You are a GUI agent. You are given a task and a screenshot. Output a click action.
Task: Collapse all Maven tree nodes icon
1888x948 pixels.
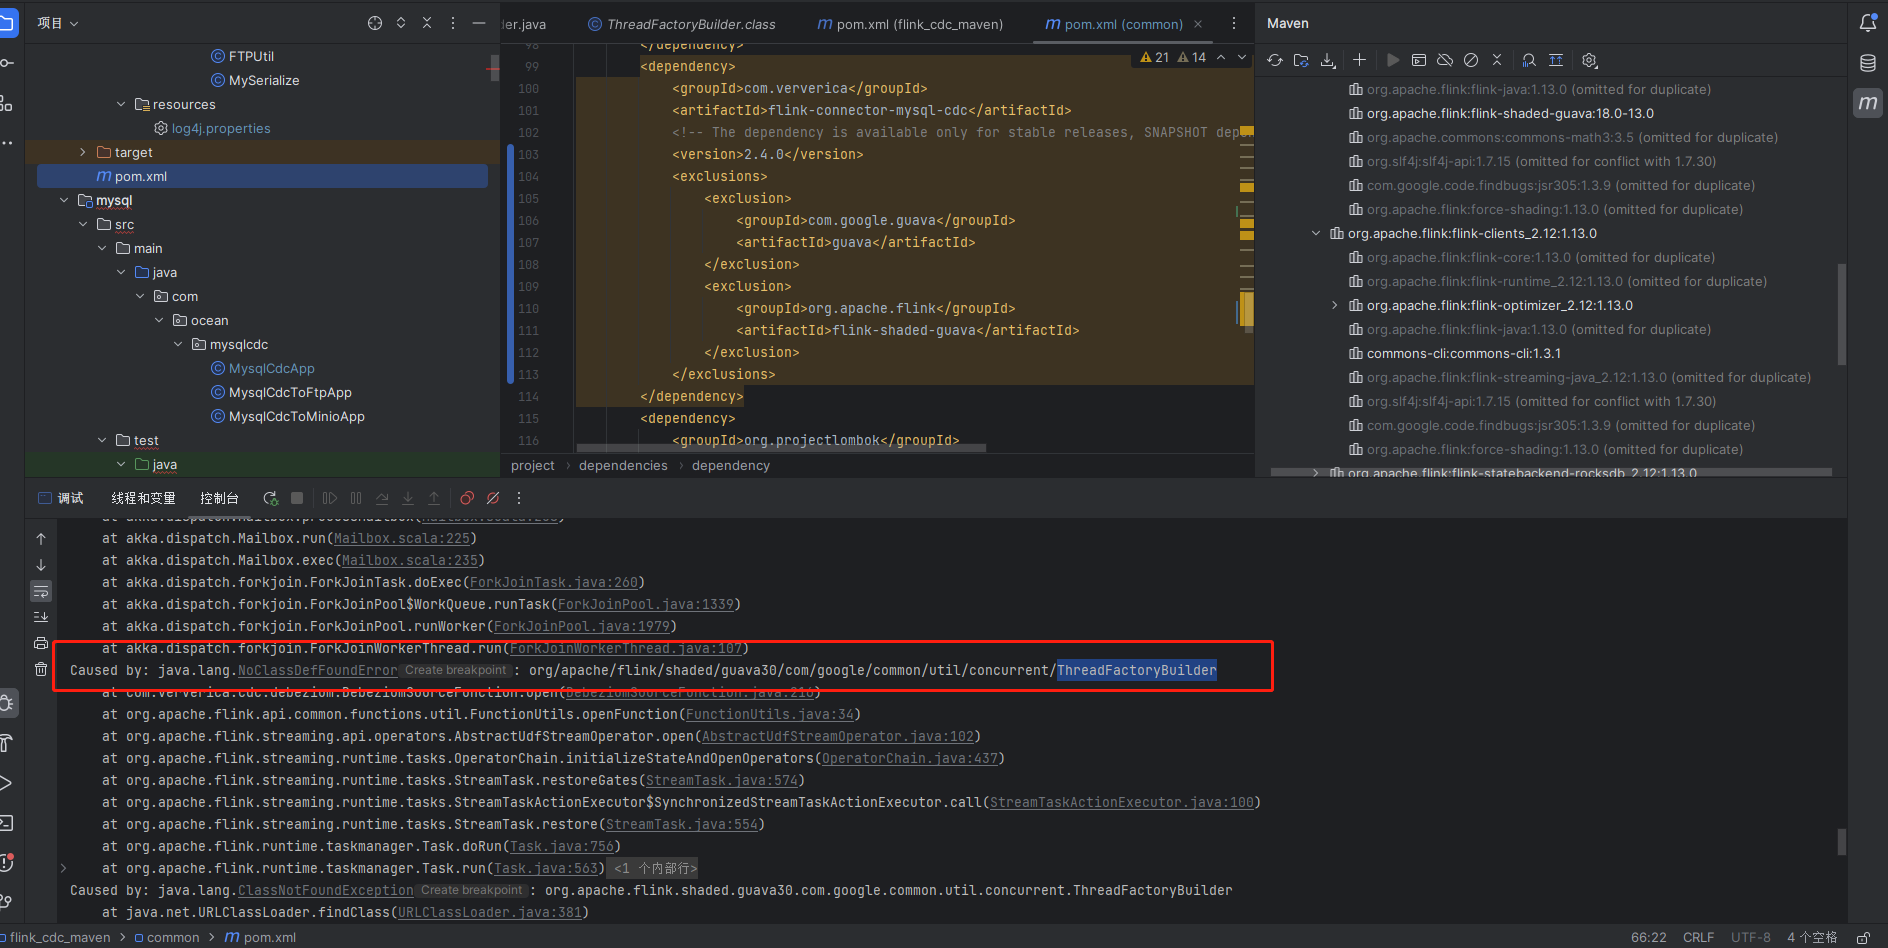click(1497, 60)
